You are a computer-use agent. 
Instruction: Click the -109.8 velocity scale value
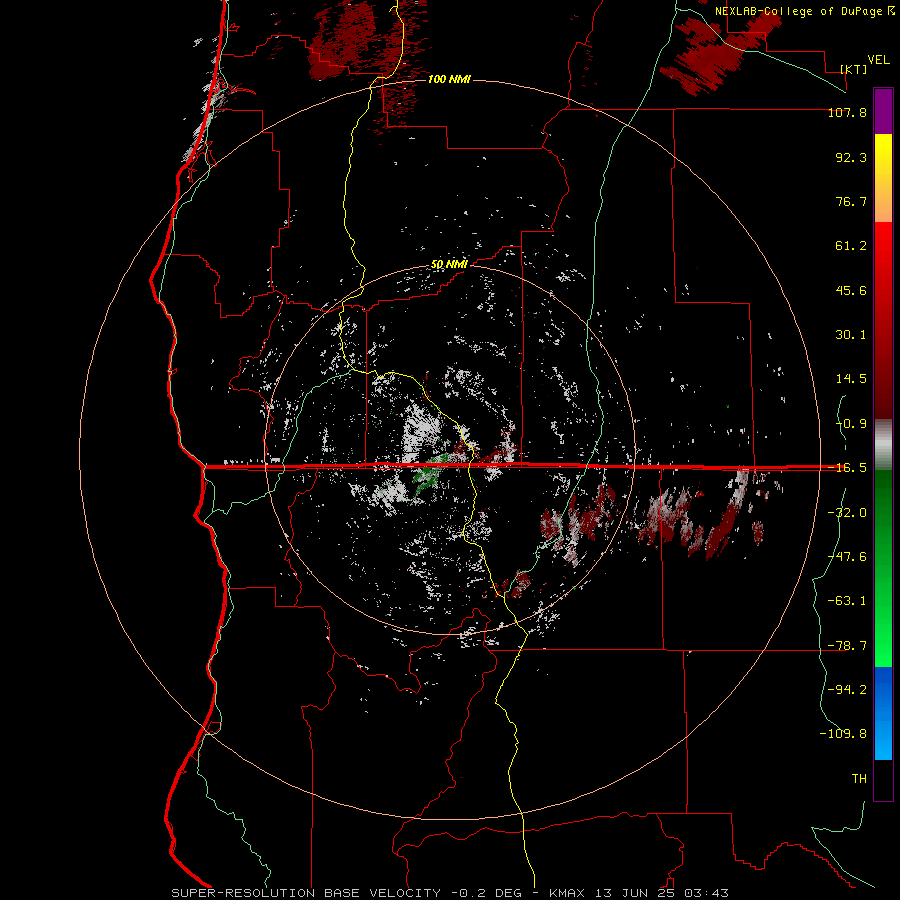coord(843,734)
